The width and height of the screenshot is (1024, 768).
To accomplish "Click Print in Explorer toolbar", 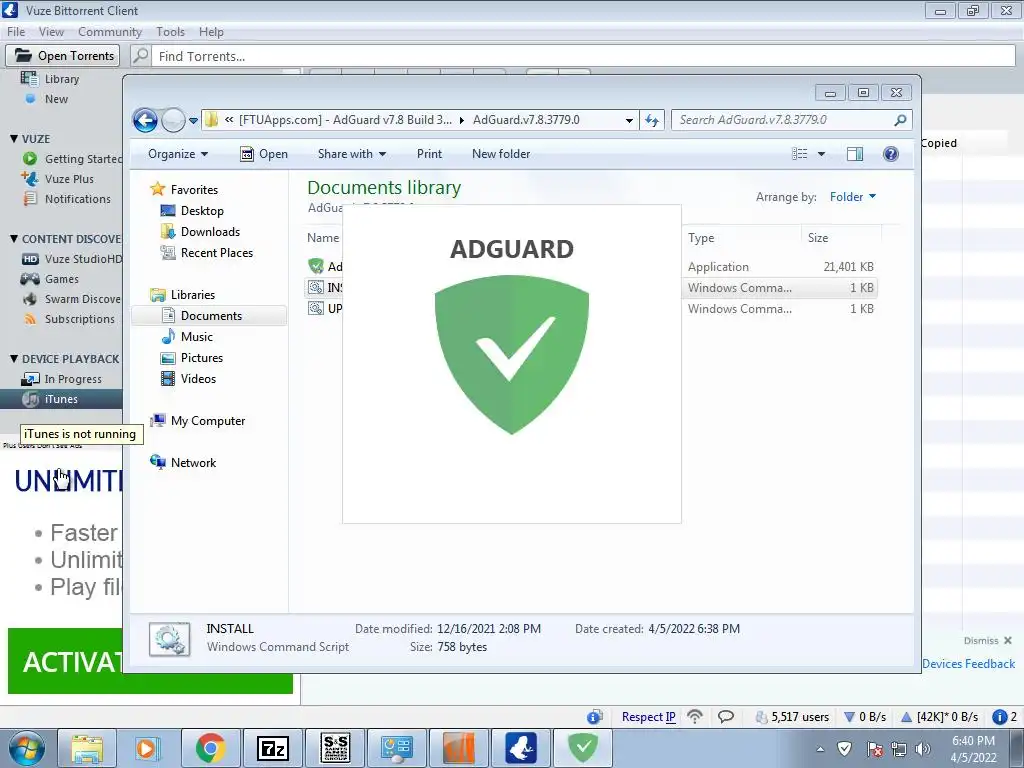I will [429, 154].
